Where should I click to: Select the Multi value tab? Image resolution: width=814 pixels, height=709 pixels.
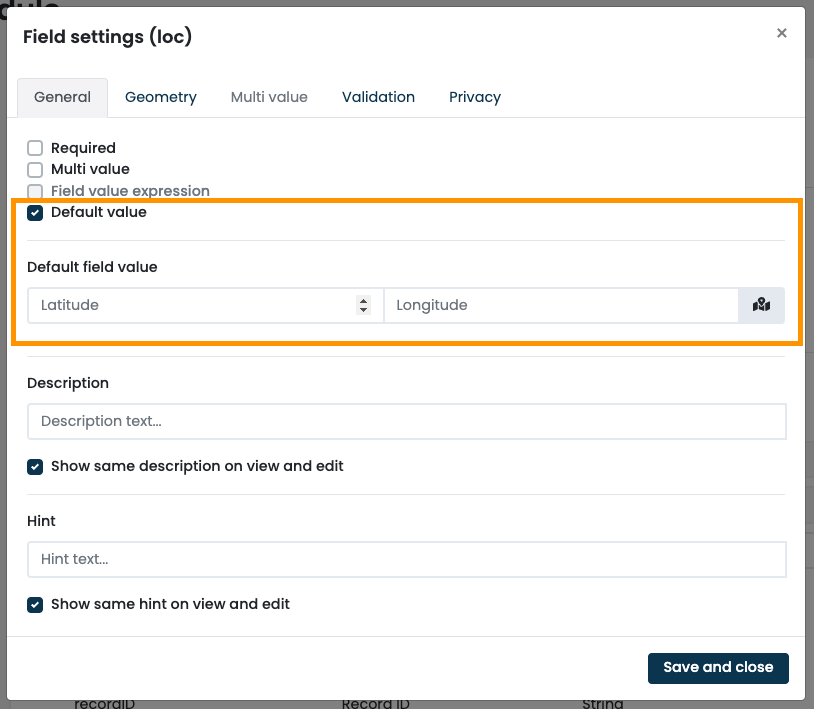pos(269,97)
